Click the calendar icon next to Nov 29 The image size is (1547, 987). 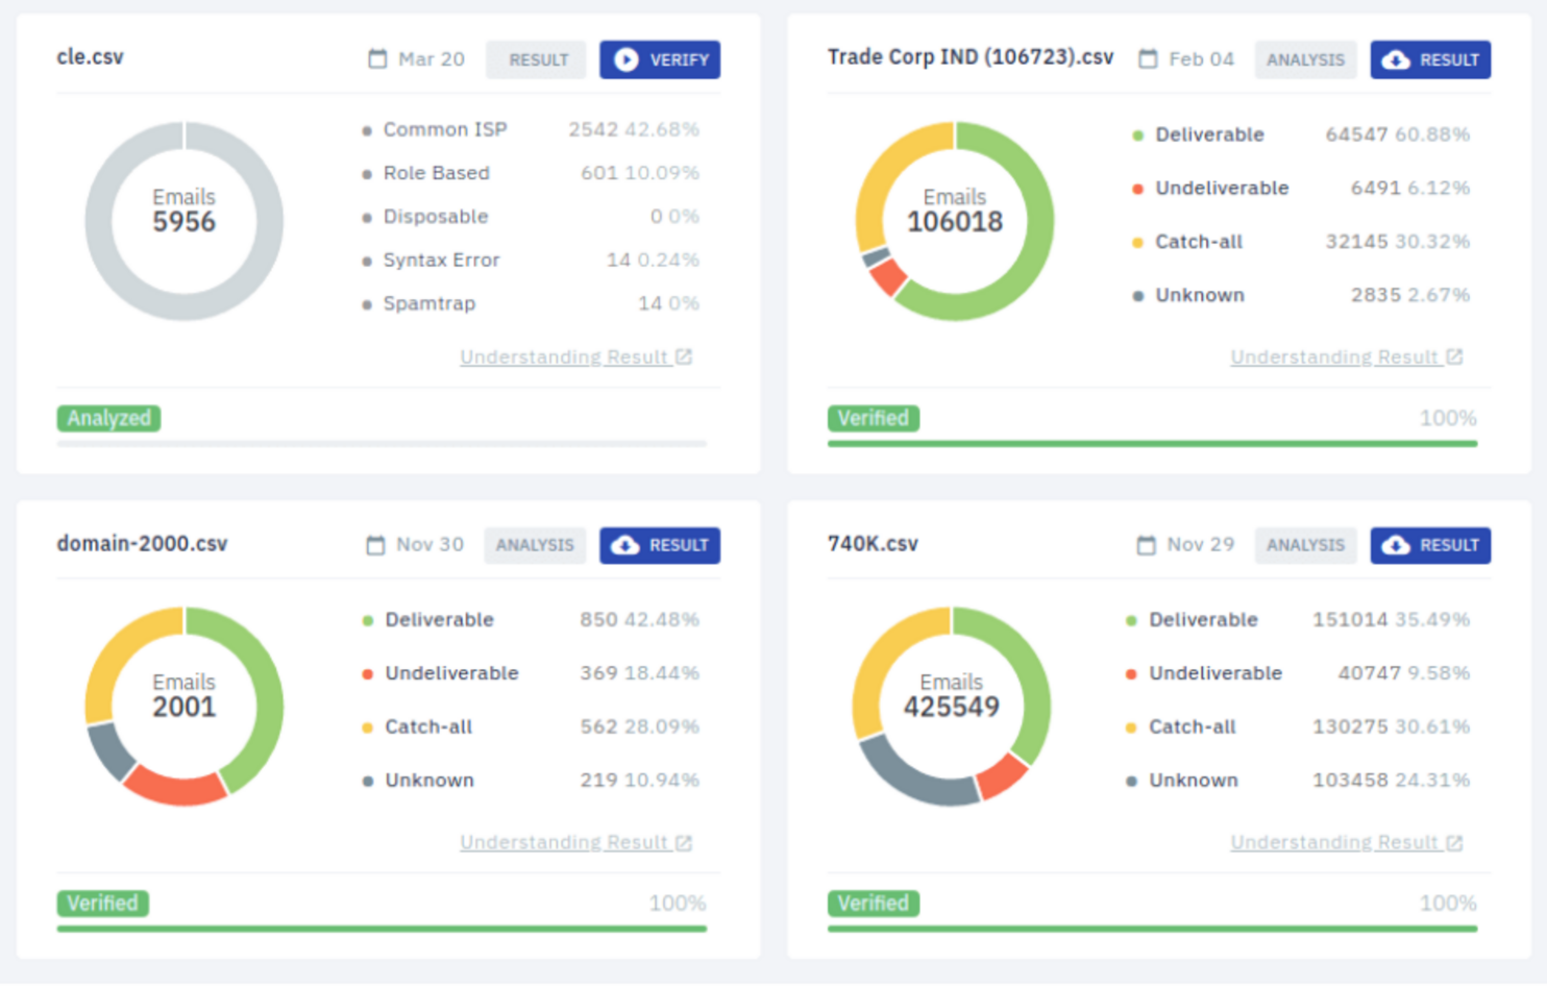tap(1146, 544)
